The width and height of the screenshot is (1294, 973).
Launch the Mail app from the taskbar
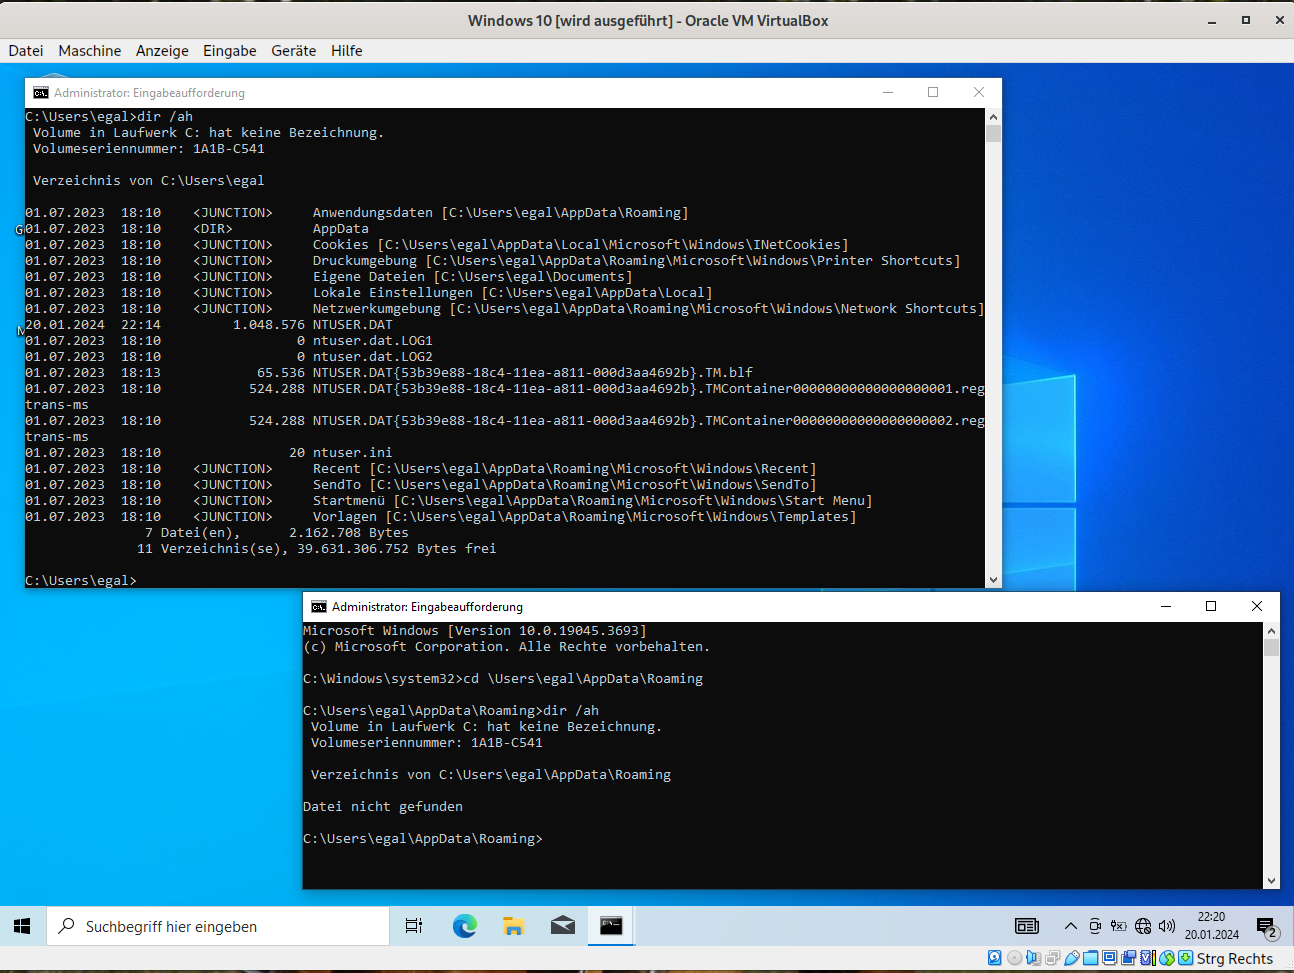(562, 926)
